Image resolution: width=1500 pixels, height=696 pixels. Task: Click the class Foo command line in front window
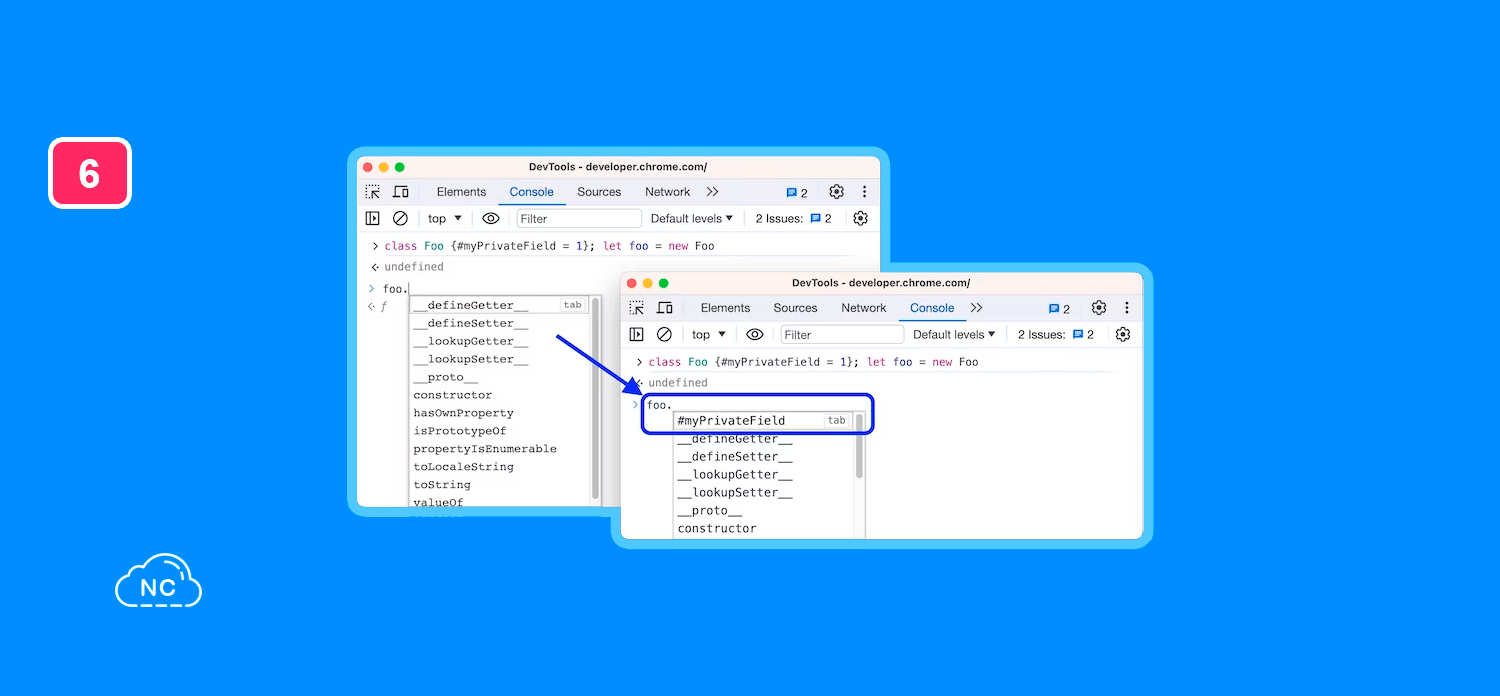[x=813, y=362]
